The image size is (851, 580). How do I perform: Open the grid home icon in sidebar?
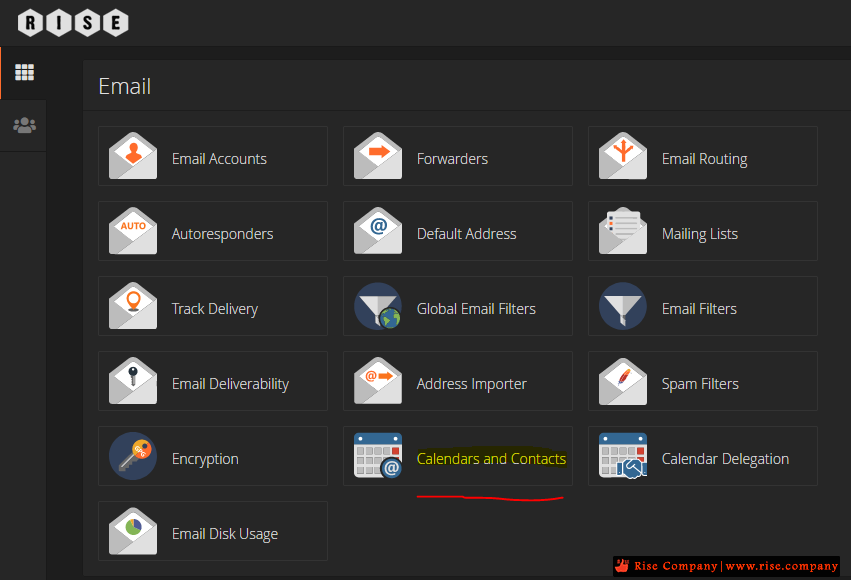pyautogui.click(x=24, y=72)
